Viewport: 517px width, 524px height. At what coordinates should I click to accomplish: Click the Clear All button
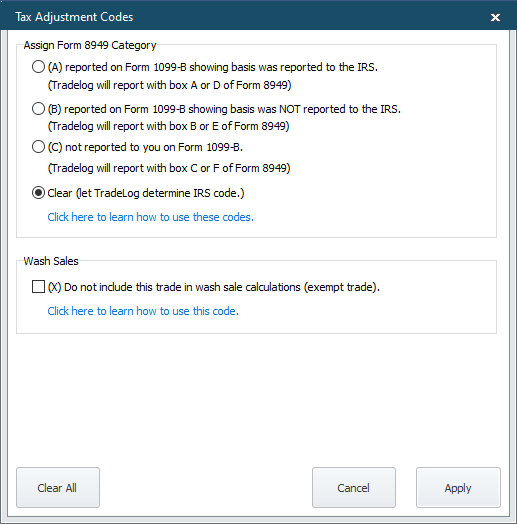pos(58,488)
